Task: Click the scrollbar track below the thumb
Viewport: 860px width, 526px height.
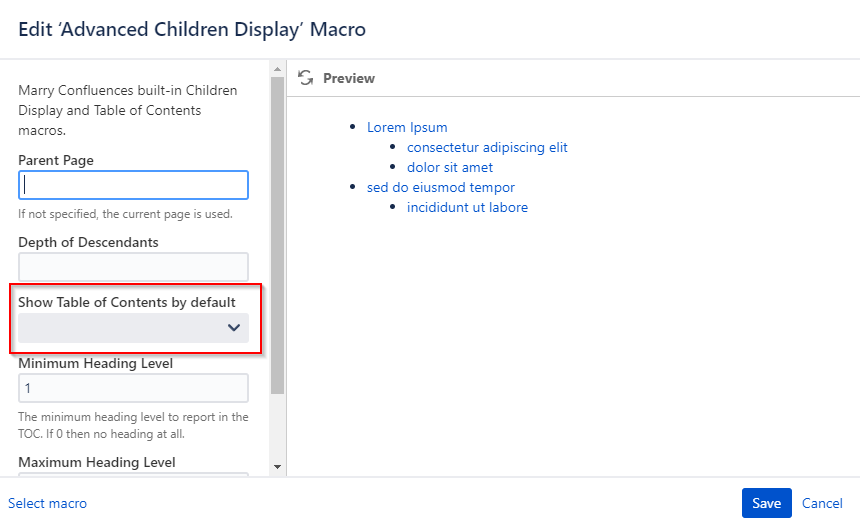Action: (278, 427)
